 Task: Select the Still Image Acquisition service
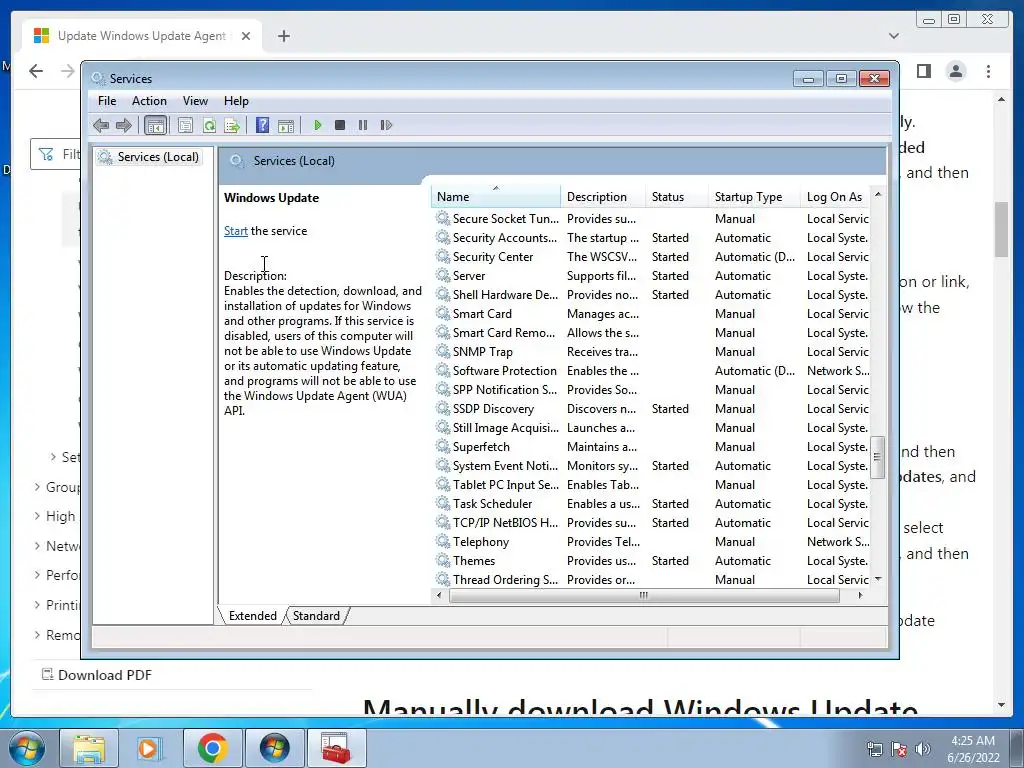tap(651, 428)
